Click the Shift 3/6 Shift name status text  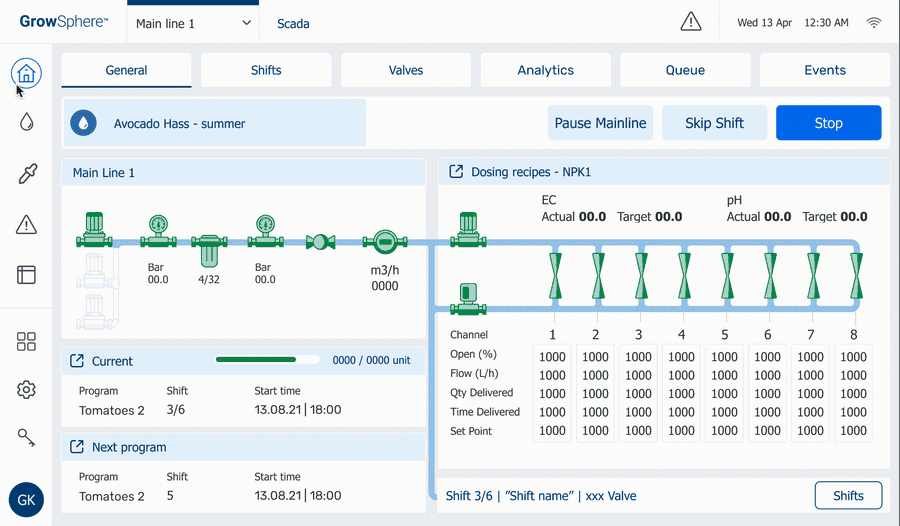(x=541, y=496)
